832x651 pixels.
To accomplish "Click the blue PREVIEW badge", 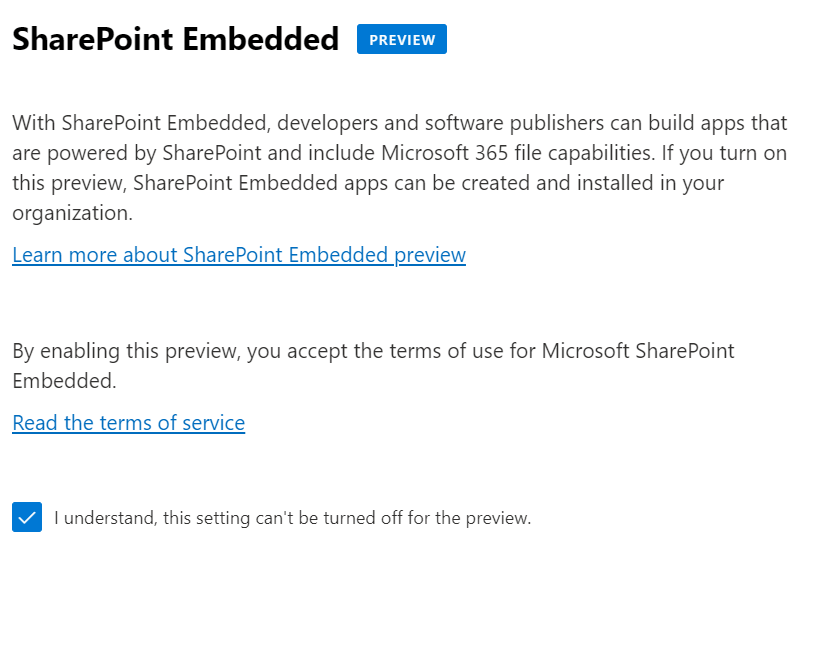I will 402,39.
